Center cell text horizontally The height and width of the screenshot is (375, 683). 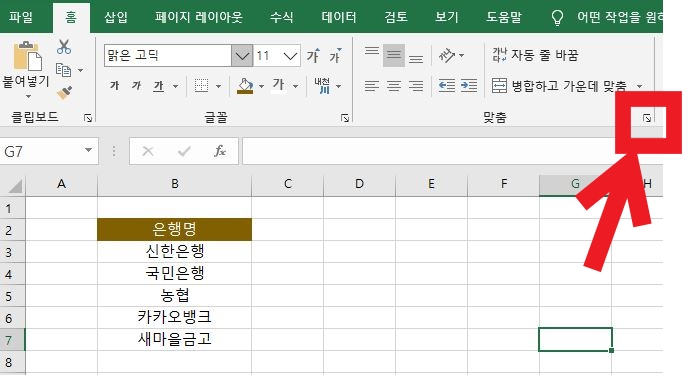394,86
